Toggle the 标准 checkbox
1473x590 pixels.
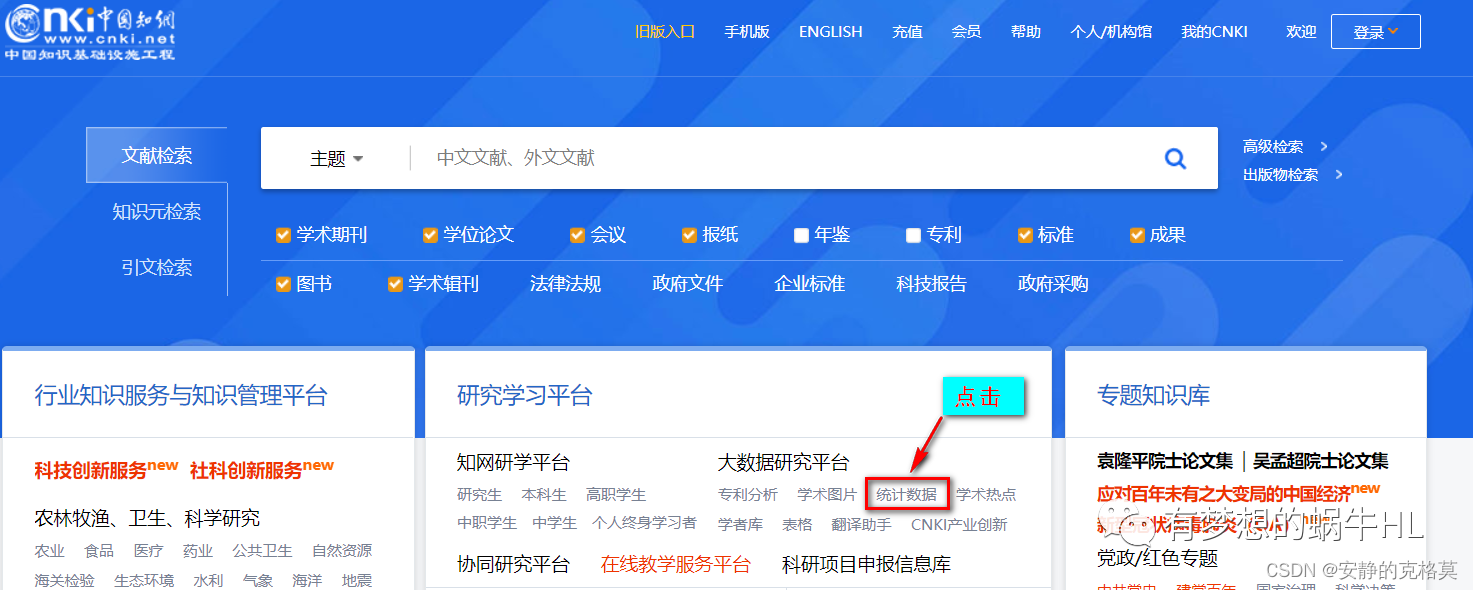[x=1025, y=236]
